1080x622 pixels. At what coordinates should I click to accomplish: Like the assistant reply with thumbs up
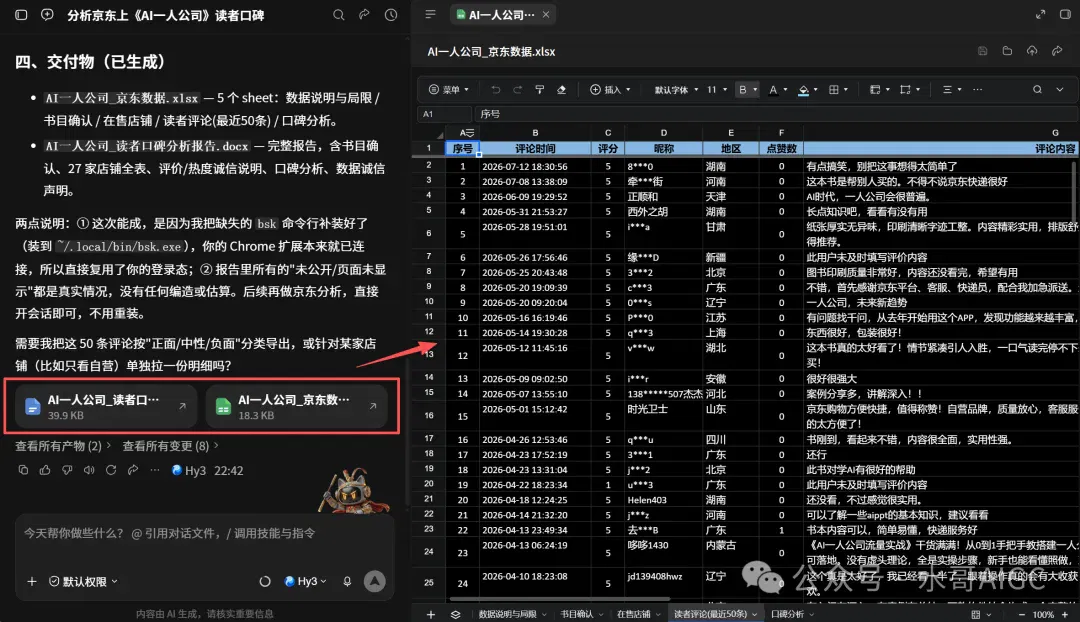pyautogui.click(x=45, y=470)
